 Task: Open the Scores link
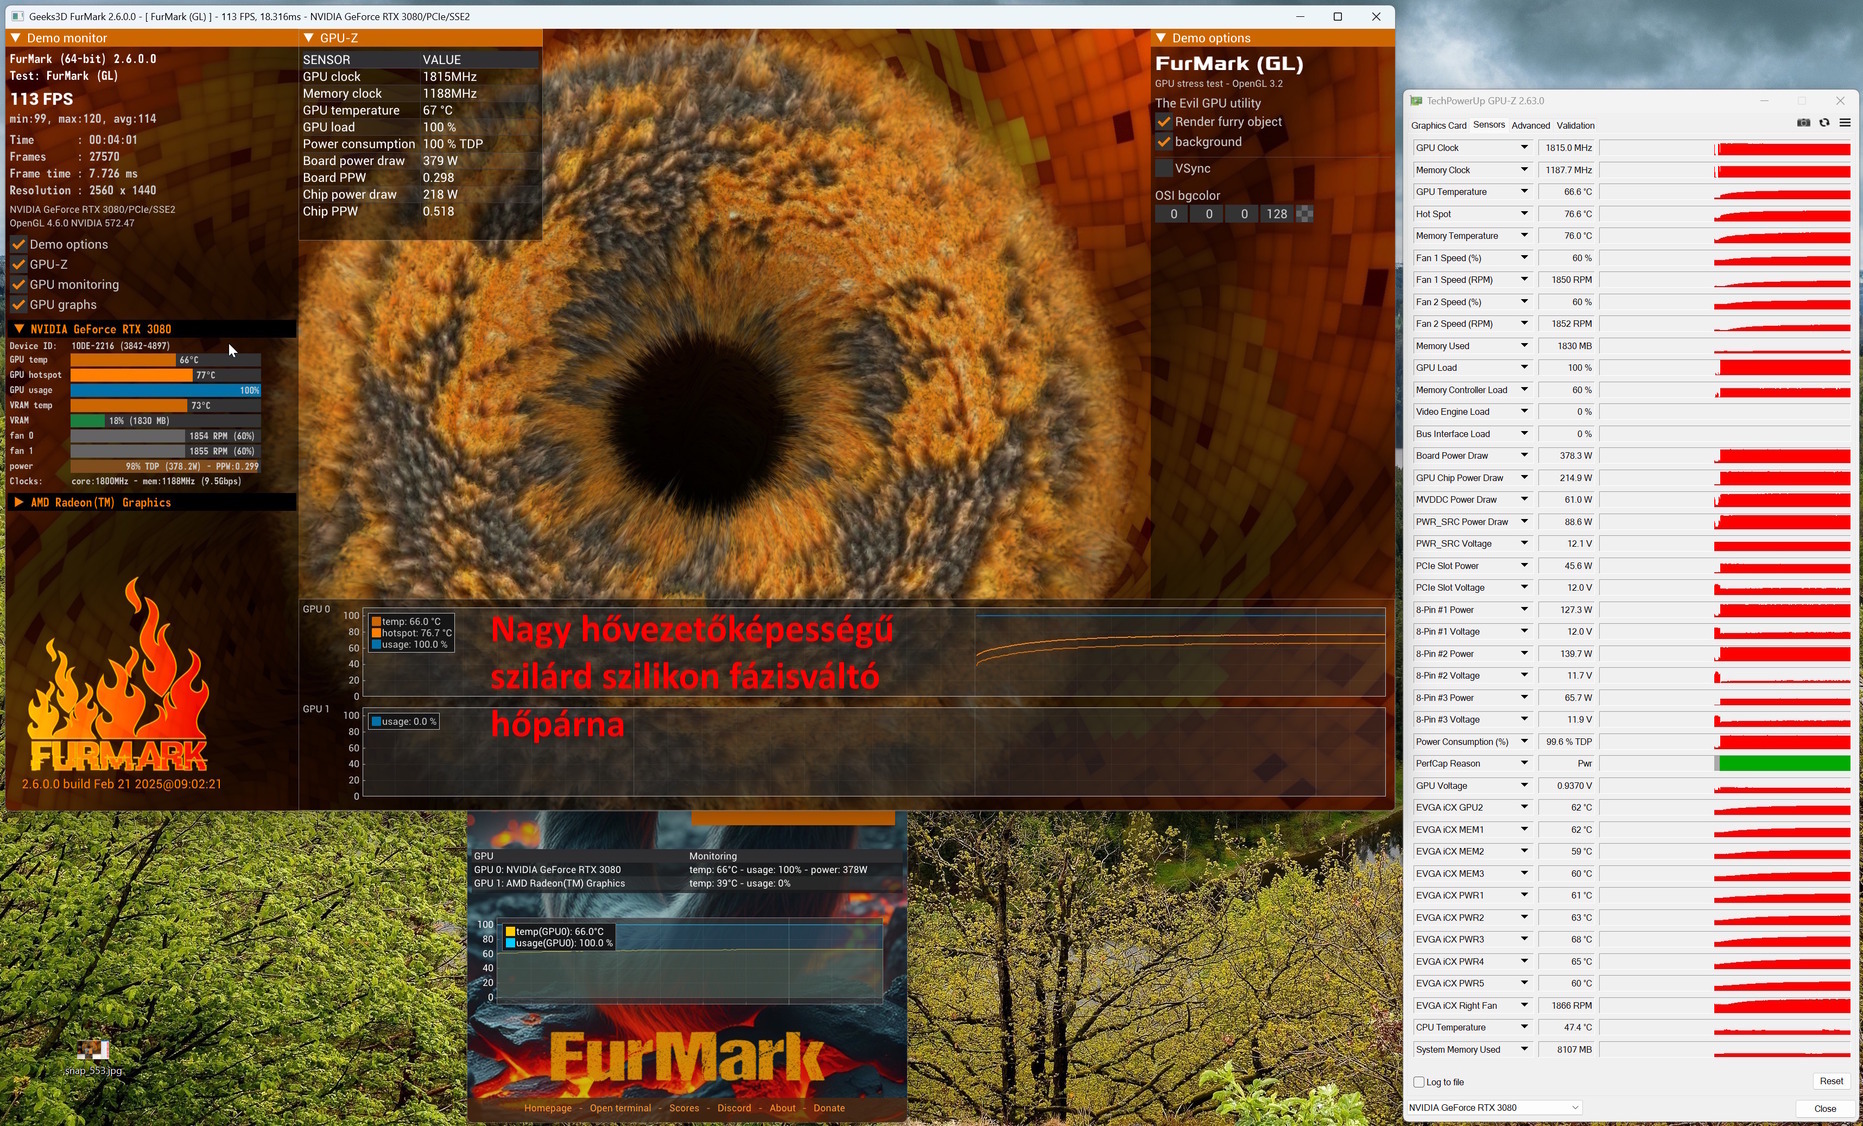pyautogui.click(x=684, y=1108)
